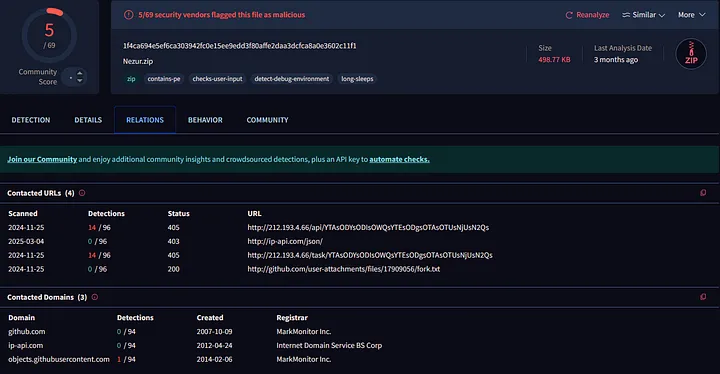
Task: Open the 212.193.4.66/api URL
Action: (368, 227)
